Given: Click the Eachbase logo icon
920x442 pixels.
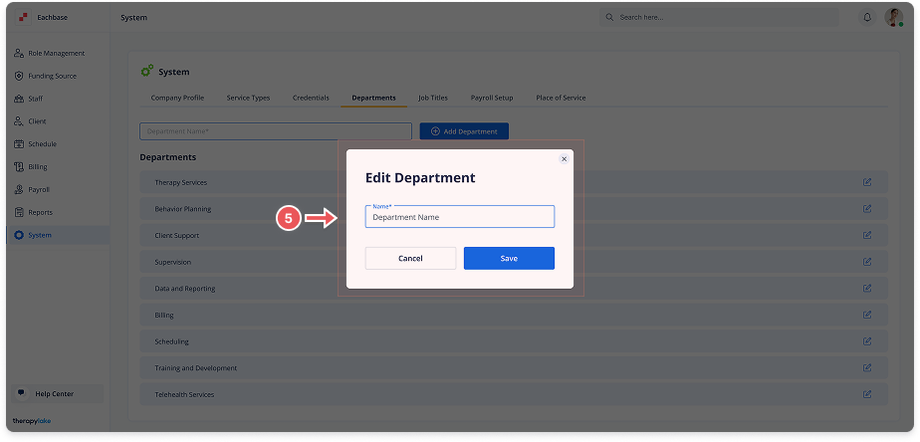Looking at the screenshot, I should tap(23, 17).
